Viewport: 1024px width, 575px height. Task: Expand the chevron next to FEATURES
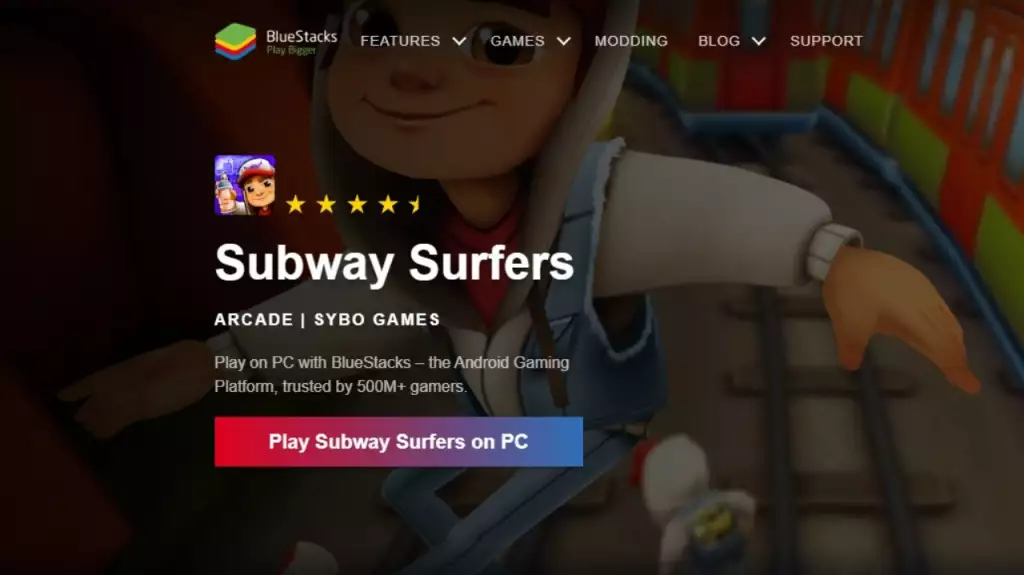[x=460, y=41]
